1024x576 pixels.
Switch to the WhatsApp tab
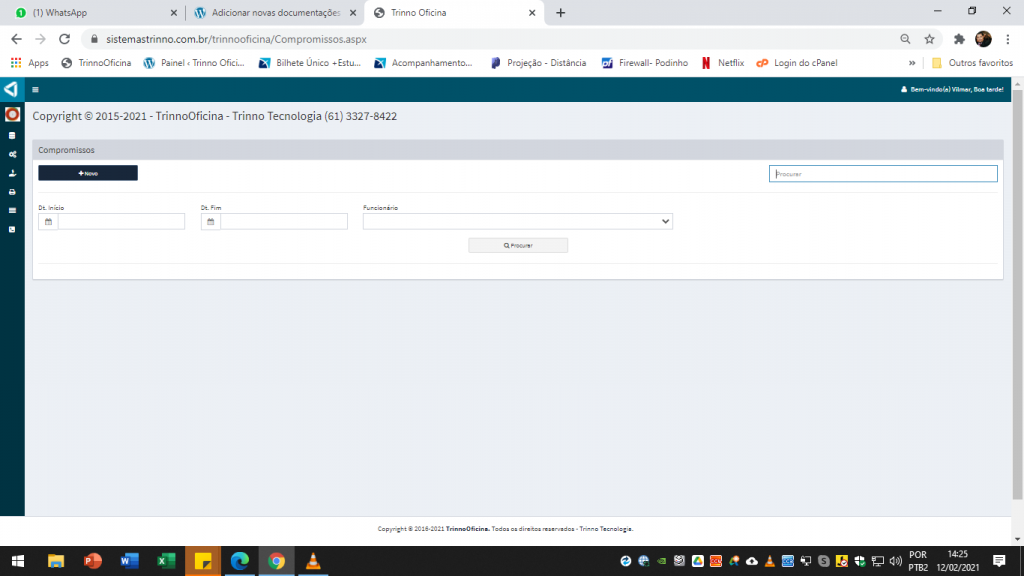click(96, 12)
